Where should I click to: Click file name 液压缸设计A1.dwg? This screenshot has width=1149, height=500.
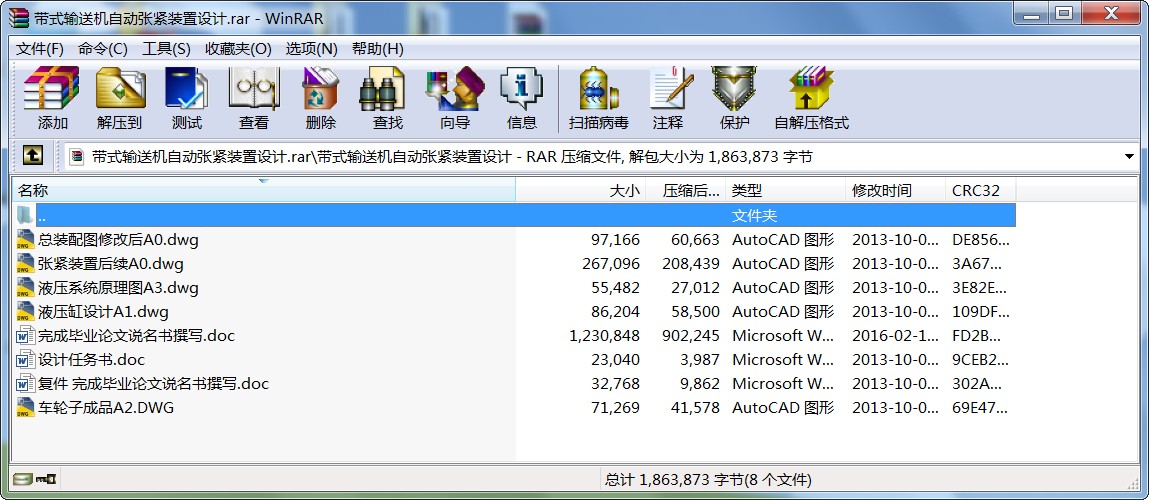pyautogui.click(x=103, y=312)
